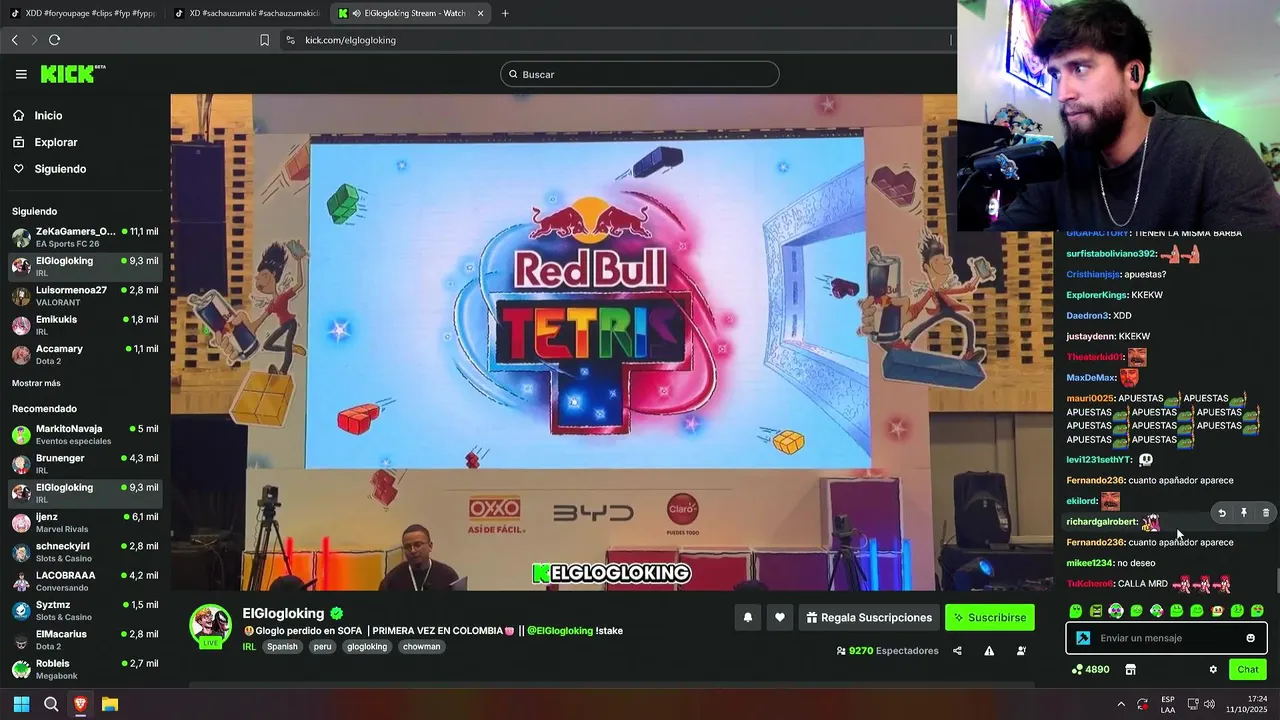The height and width of the screenshot is (720, 1280).
Task: Click the ESP LAA language indicator
Action: (x=1168, y=704)
